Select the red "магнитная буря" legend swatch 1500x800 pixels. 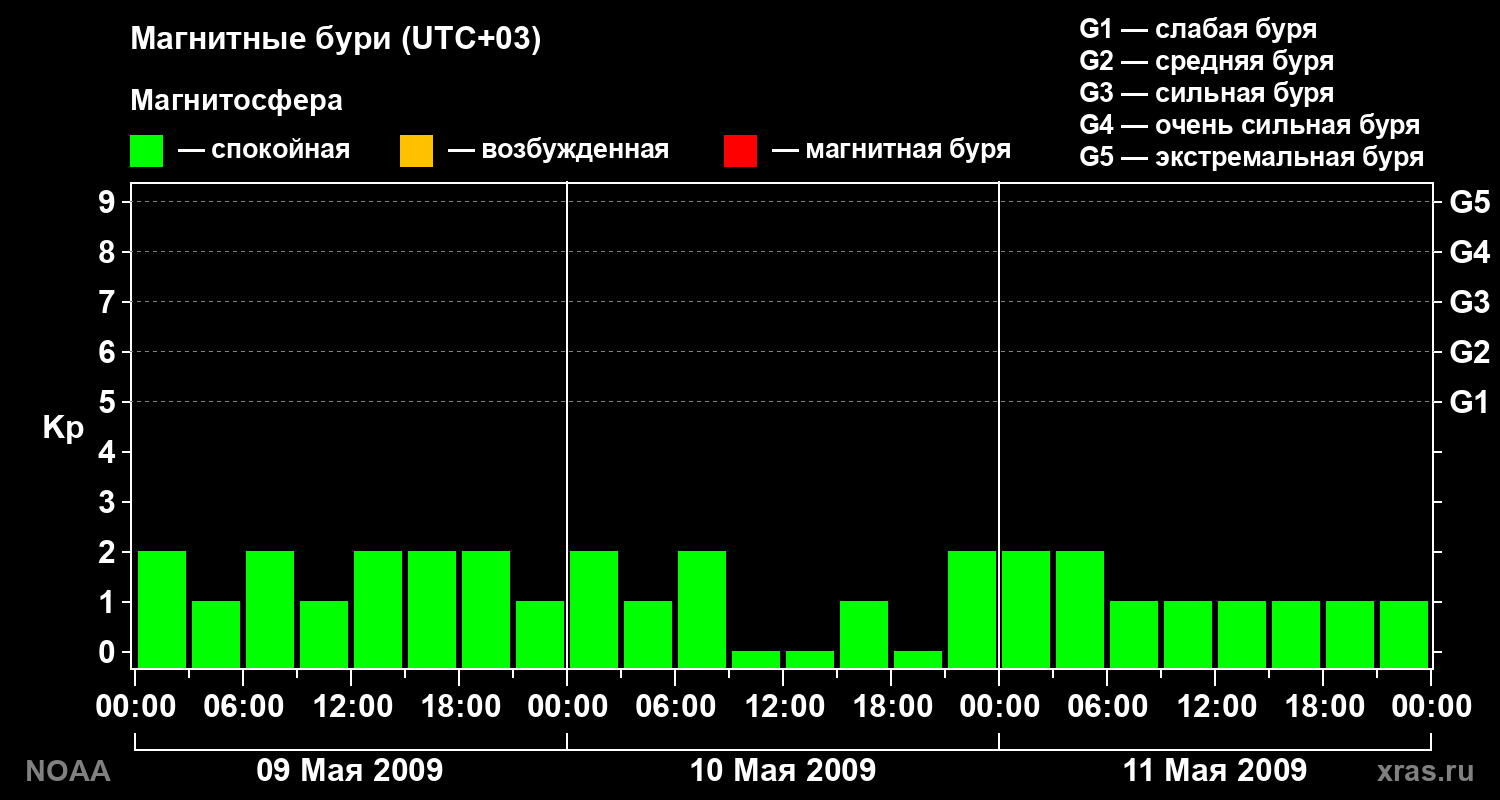pyautogui.click(x=740, y=151)
